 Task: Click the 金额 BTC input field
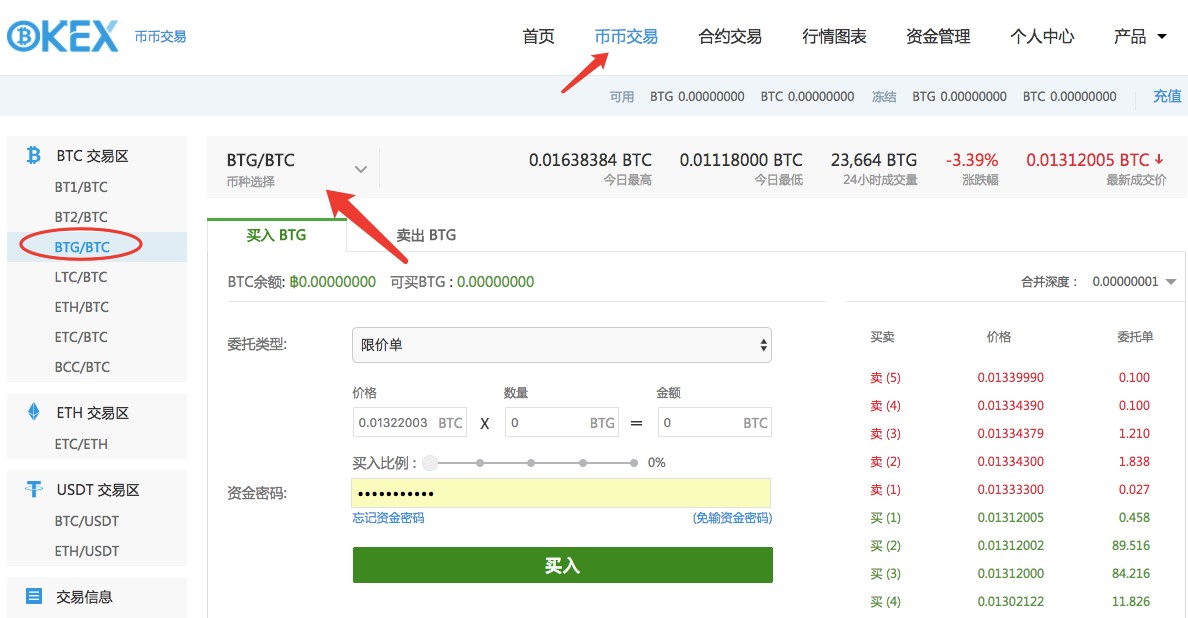click(714, 423)
